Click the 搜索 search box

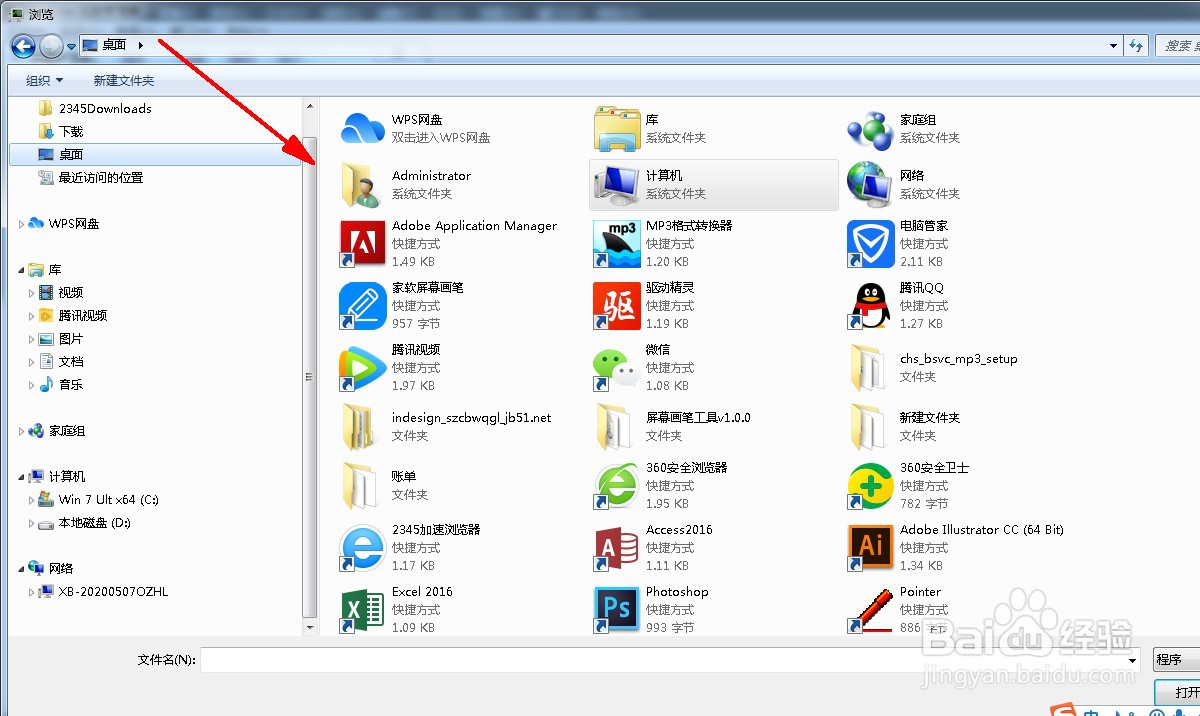pos(1178,45)
